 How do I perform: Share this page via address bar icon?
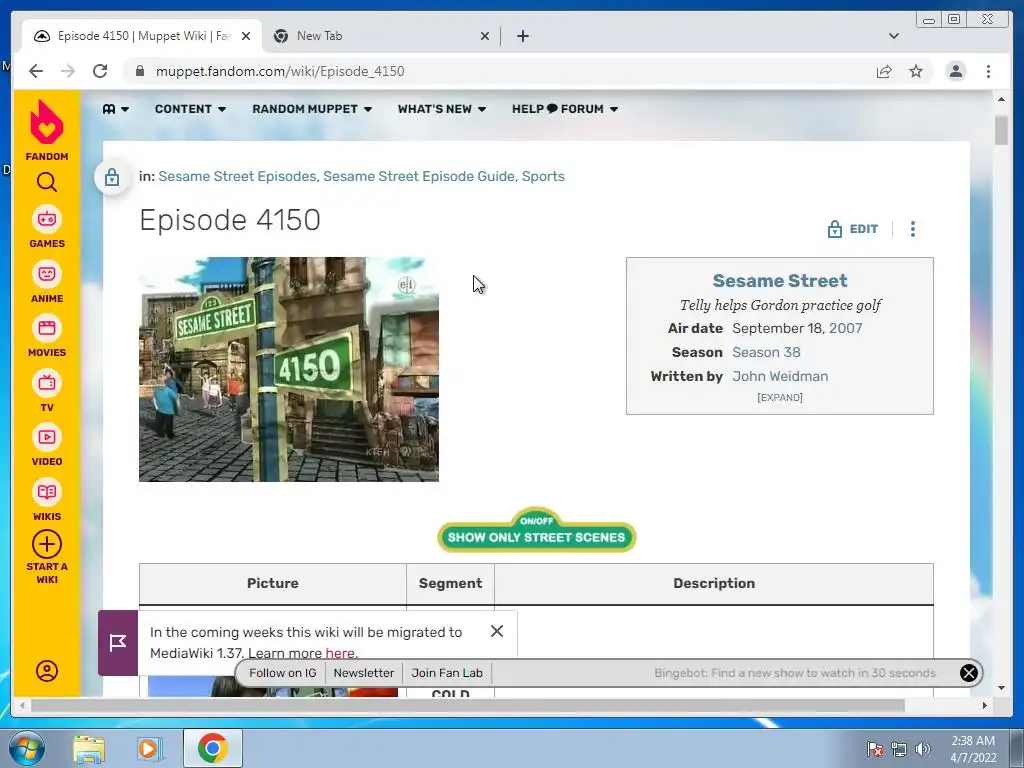click(x=884, y=71)
